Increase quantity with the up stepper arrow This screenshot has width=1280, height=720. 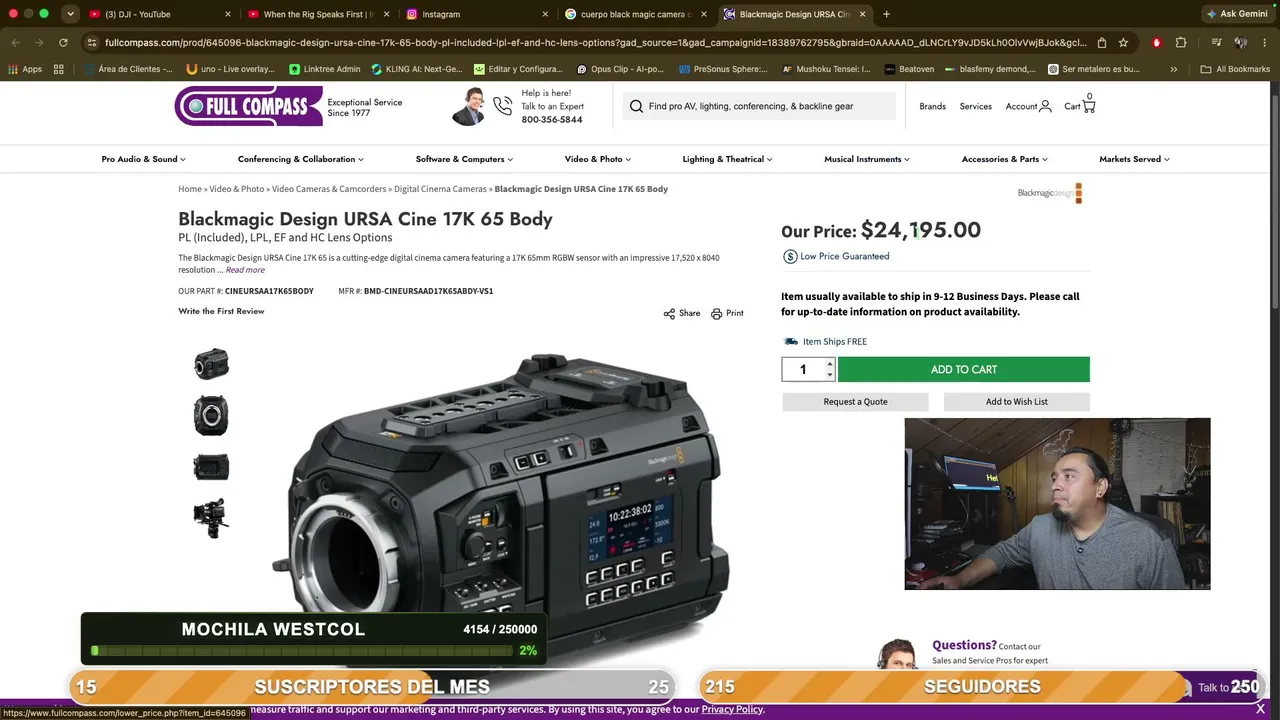[x=830, y=364]
